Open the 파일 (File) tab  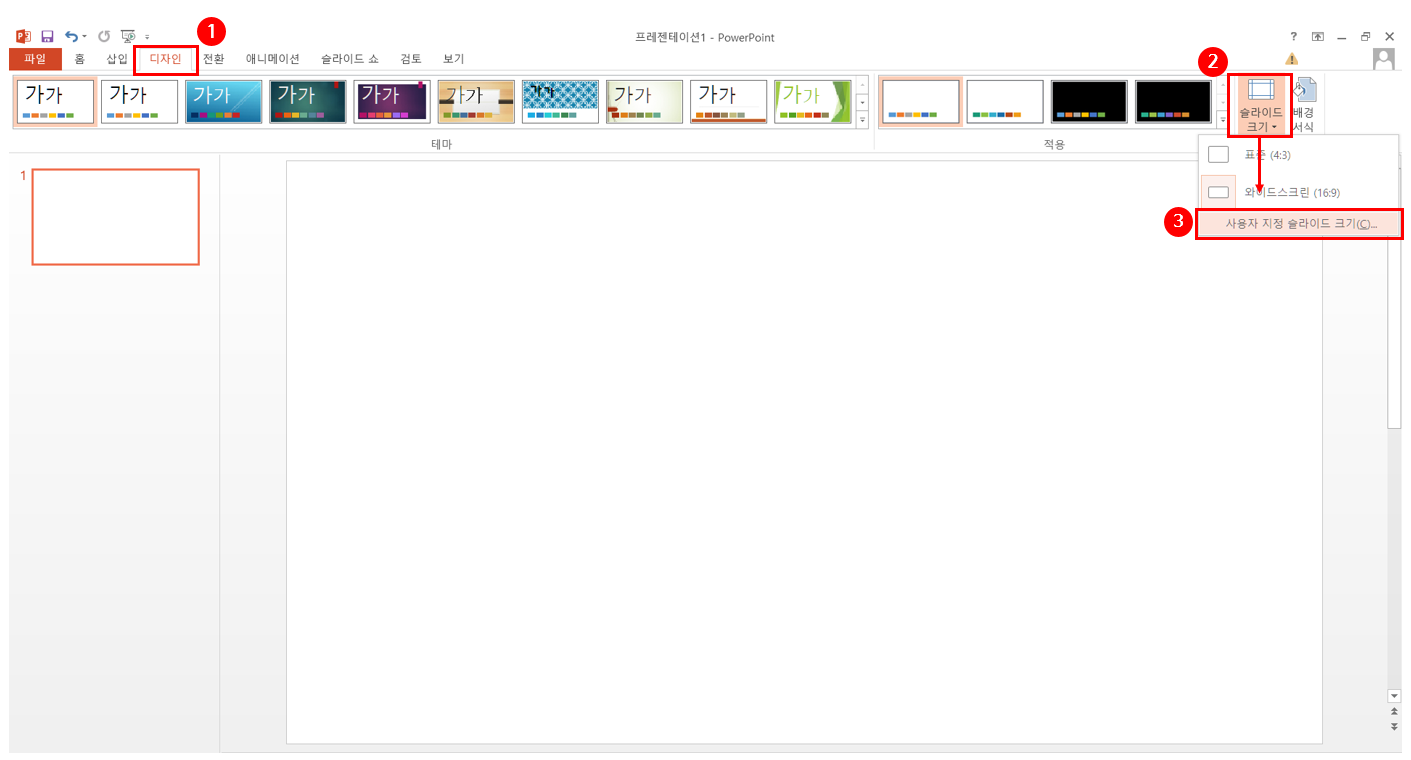[35, 59]
